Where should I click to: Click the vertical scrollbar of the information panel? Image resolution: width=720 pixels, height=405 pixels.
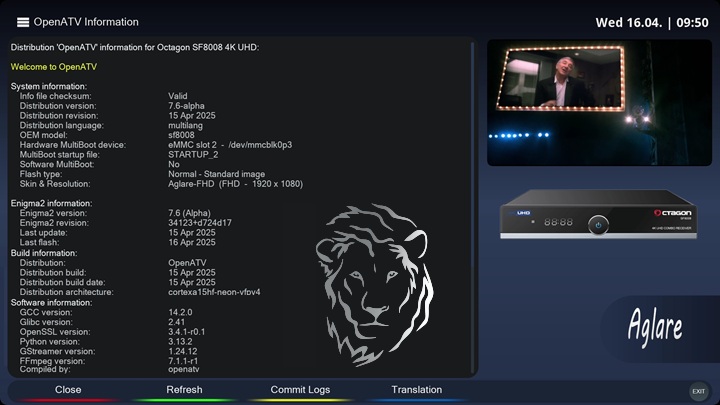pos(472,207)
